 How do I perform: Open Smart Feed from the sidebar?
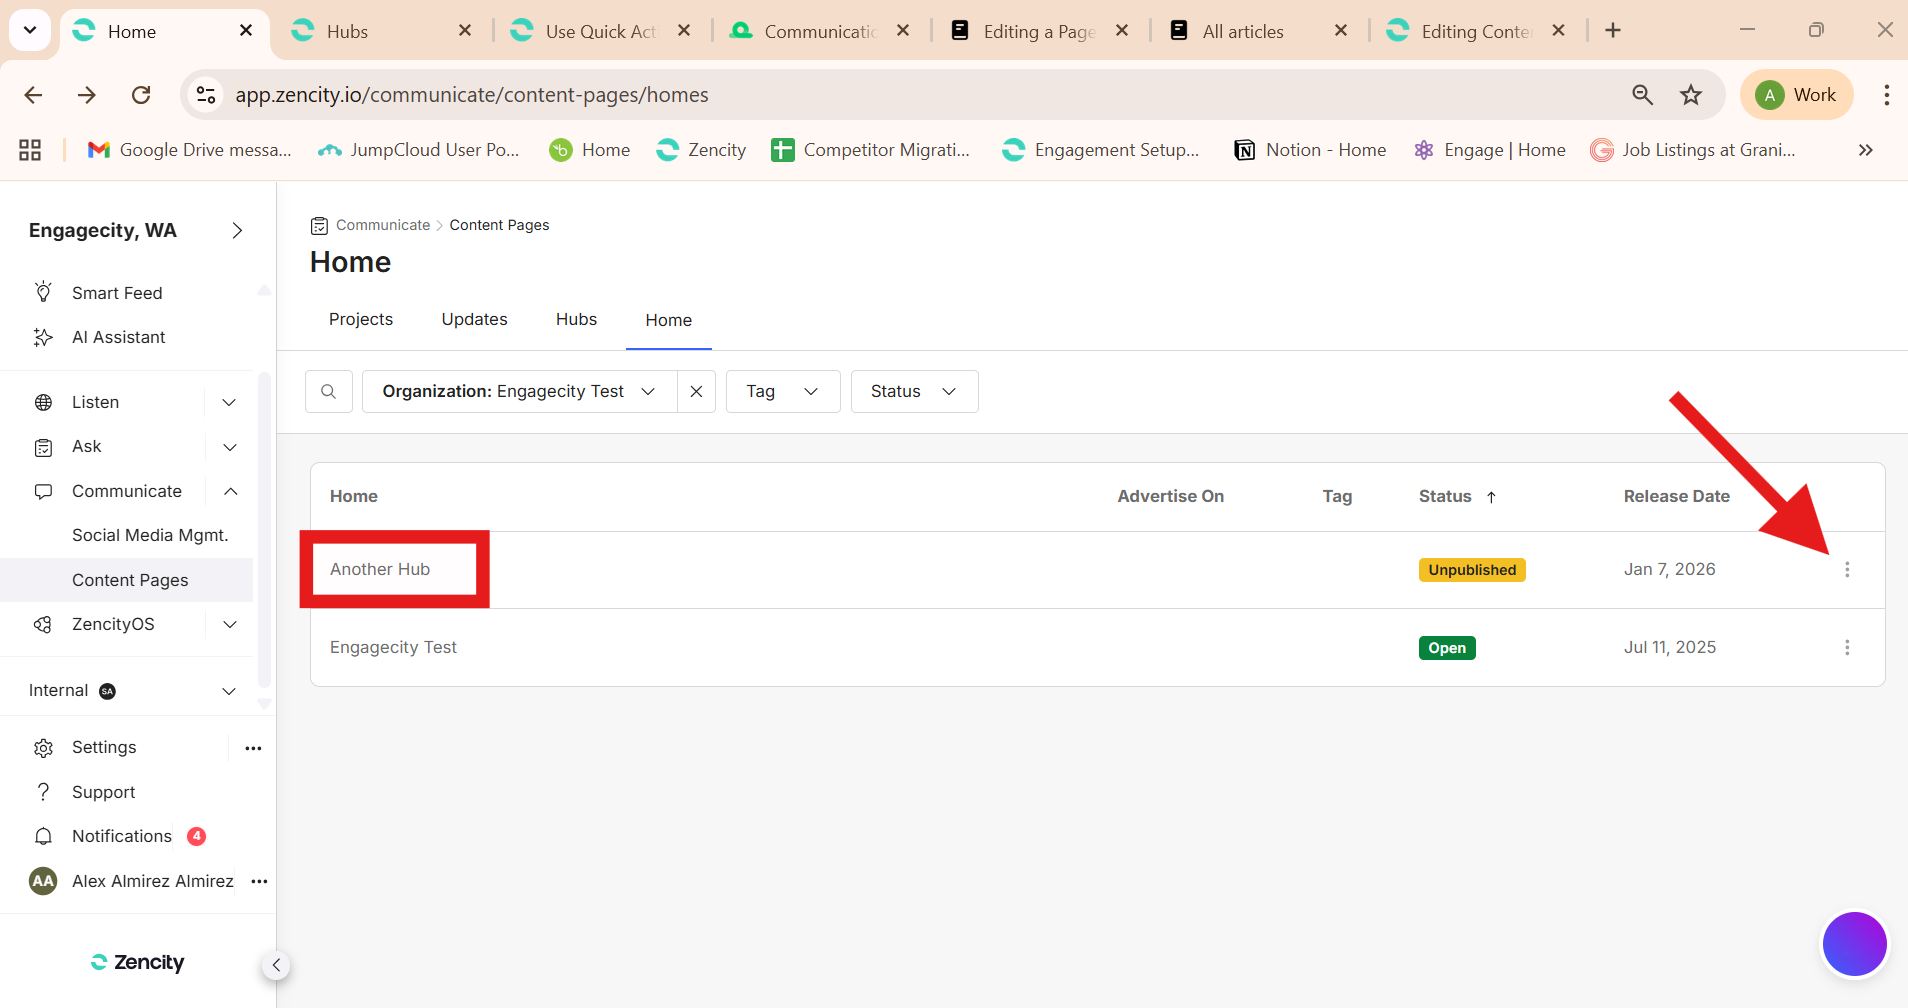coord(116,293)
